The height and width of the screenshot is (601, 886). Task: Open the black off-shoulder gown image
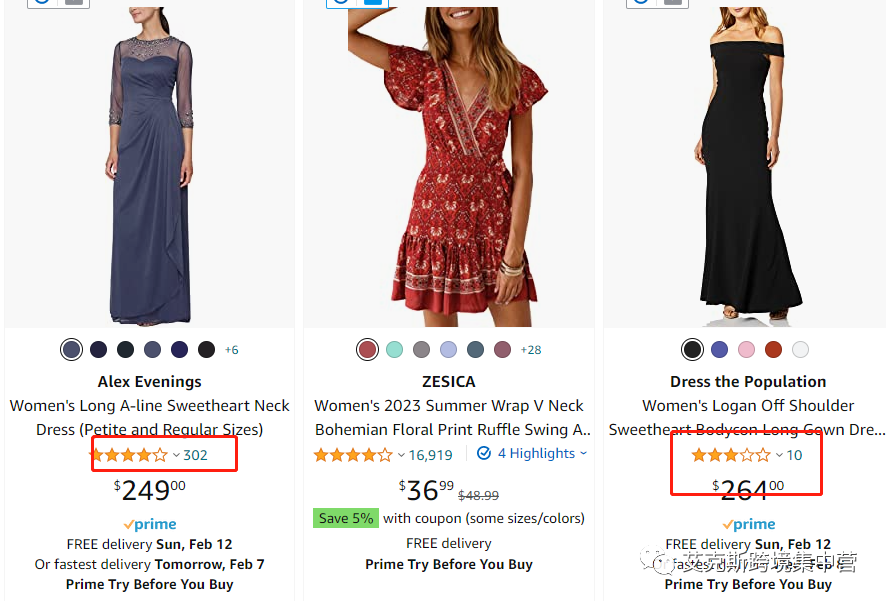point(748,165)
